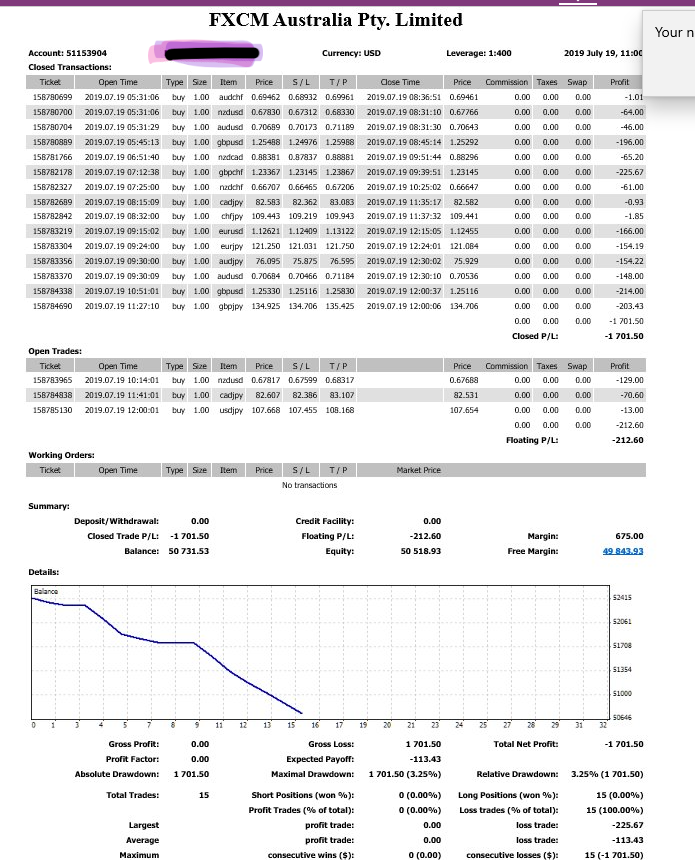
Task: Click the No transactions text
Action: [x=309, y=485]
